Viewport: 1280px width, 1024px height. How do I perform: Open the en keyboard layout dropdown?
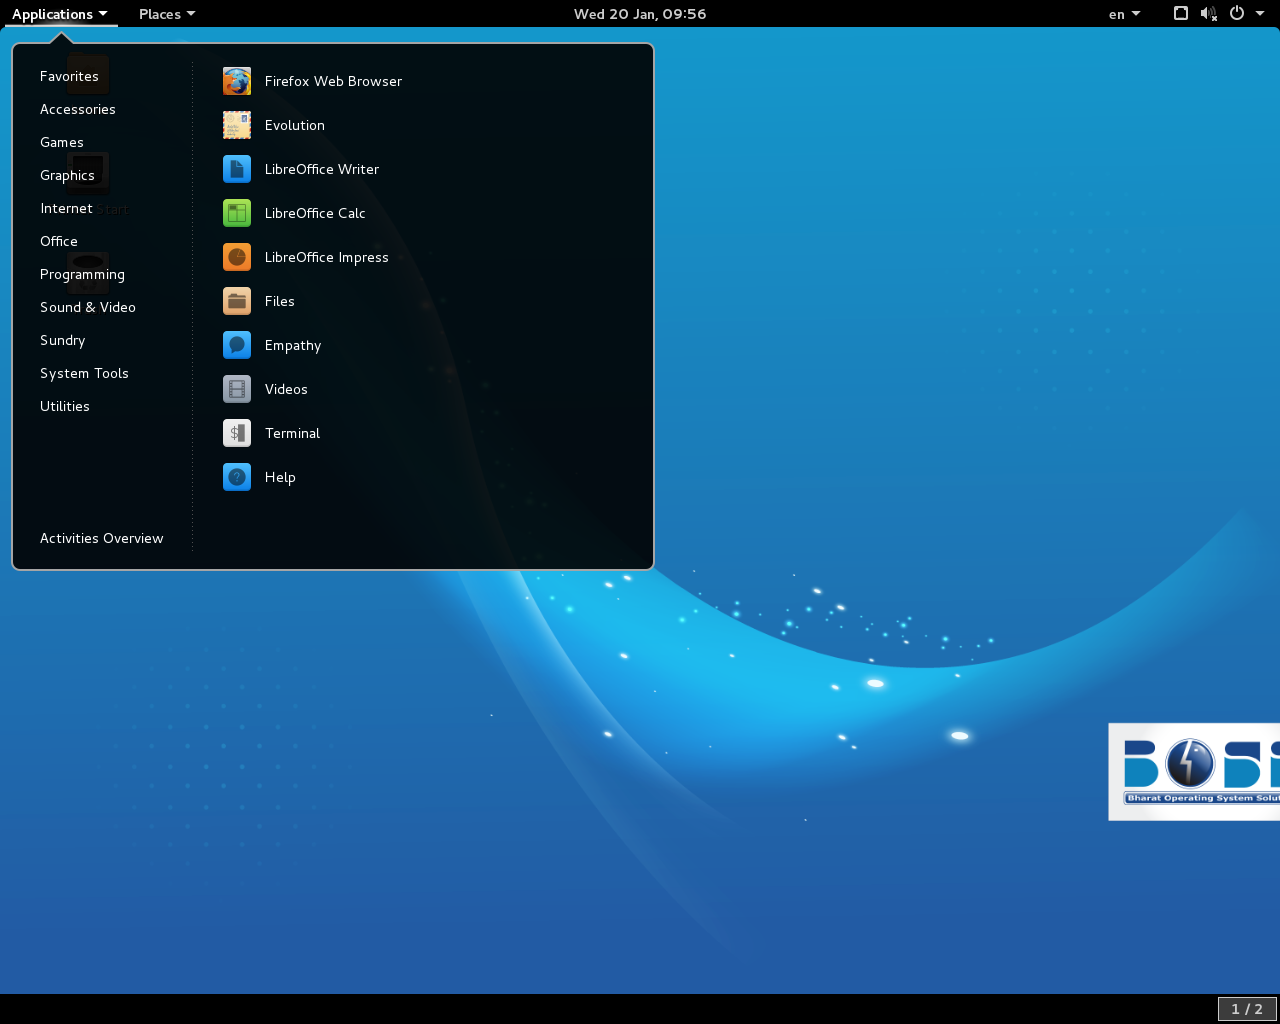point(1125,14)
